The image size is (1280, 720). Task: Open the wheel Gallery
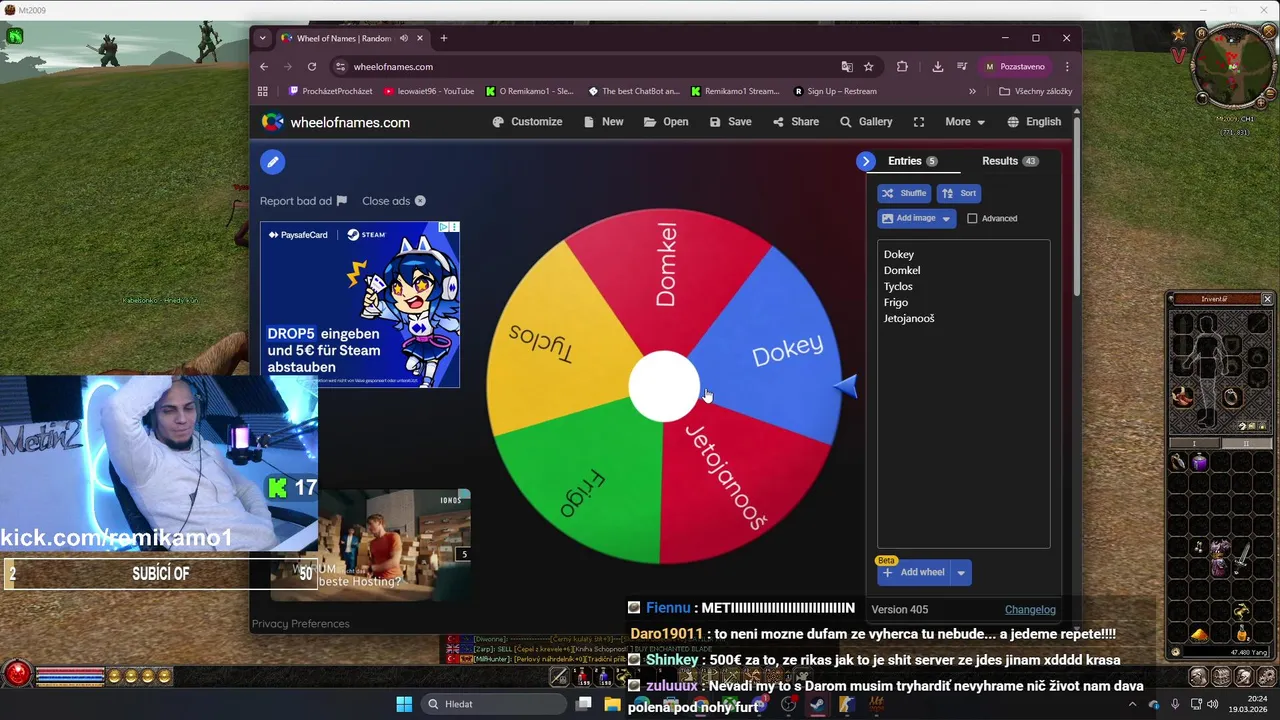(x=865, y=122)
